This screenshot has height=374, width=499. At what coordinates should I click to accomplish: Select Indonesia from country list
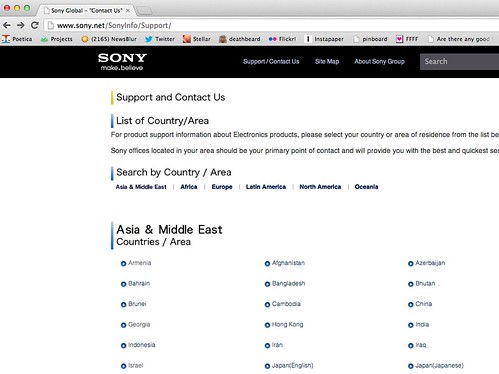138,345
